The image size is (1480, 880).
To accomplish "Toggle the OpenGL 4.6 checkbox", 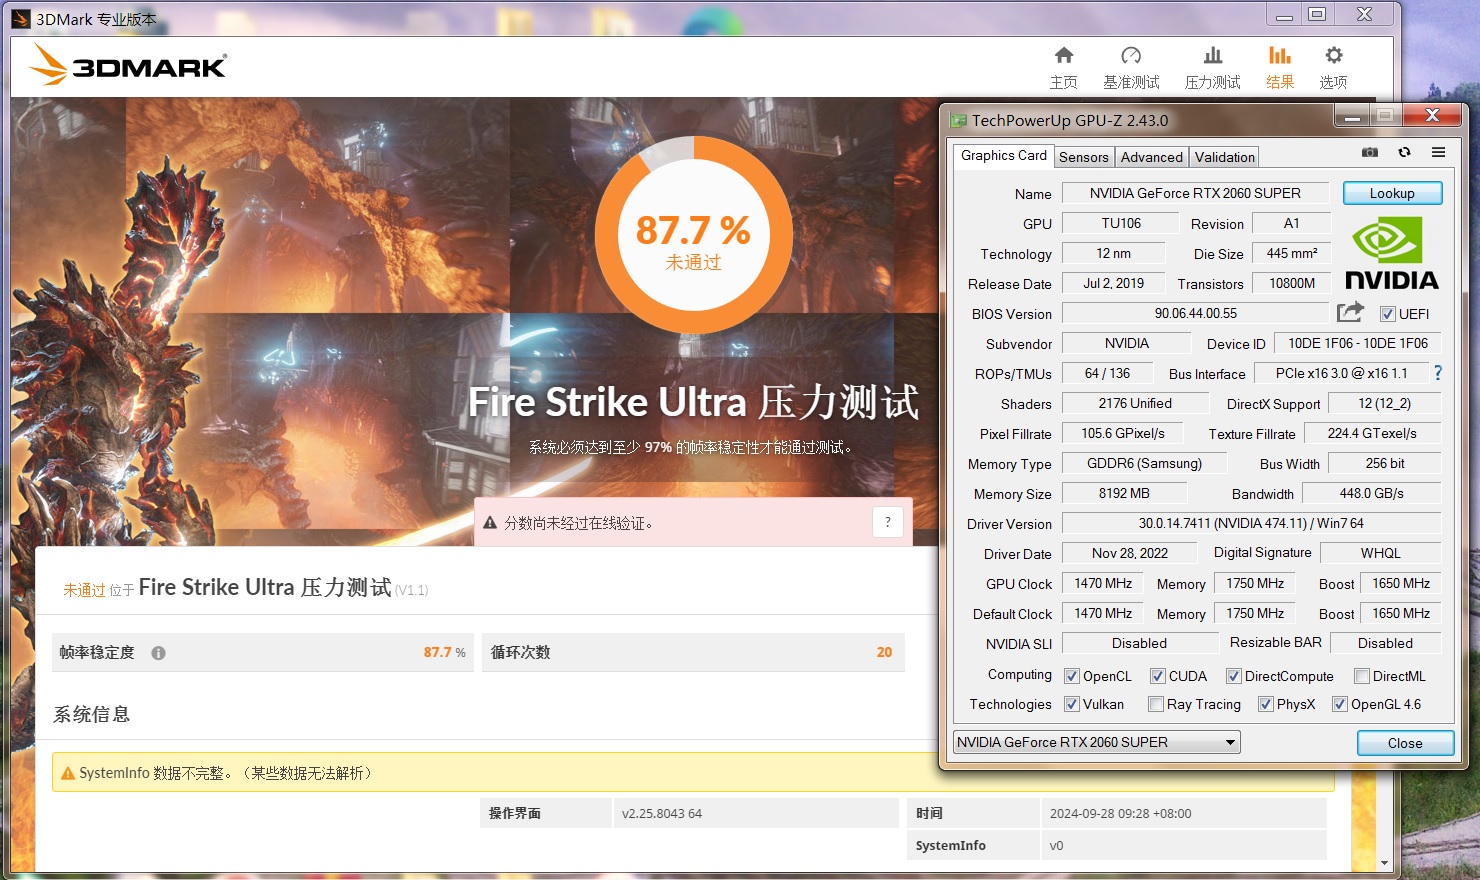I will tap(1340, 704).
